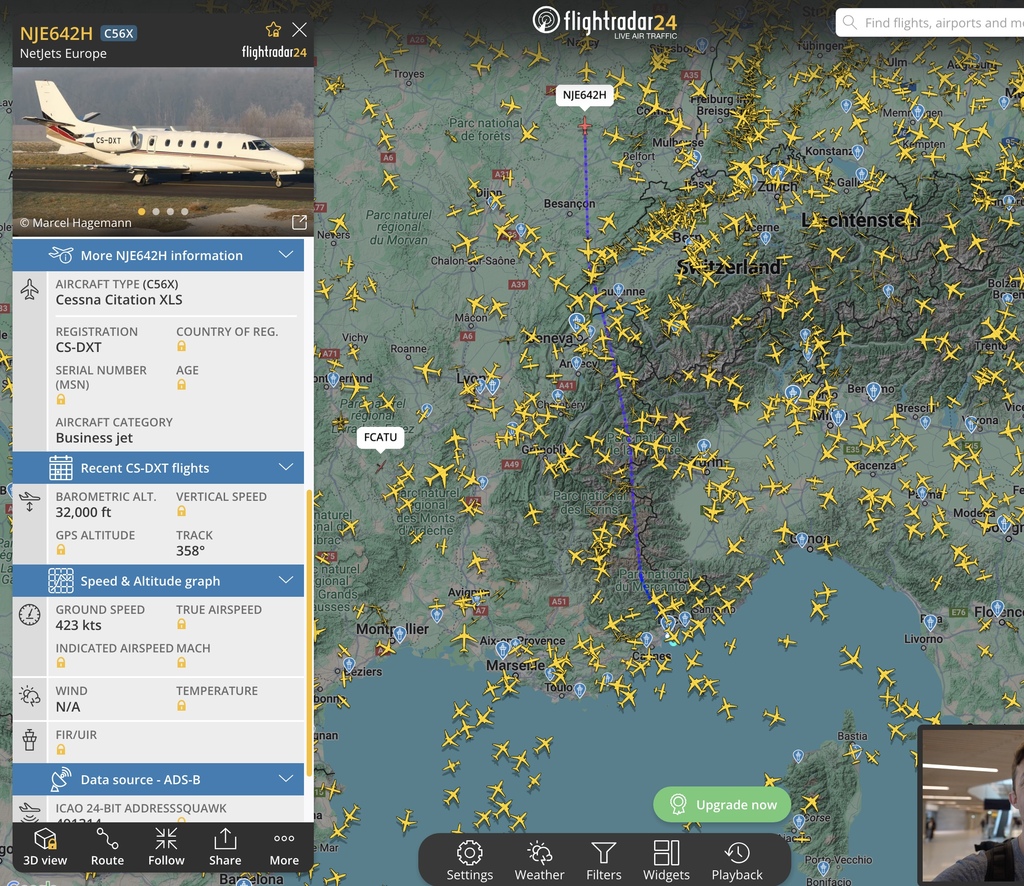Click the locked Indicated Airspeed padlock

[x=61, y=663]
